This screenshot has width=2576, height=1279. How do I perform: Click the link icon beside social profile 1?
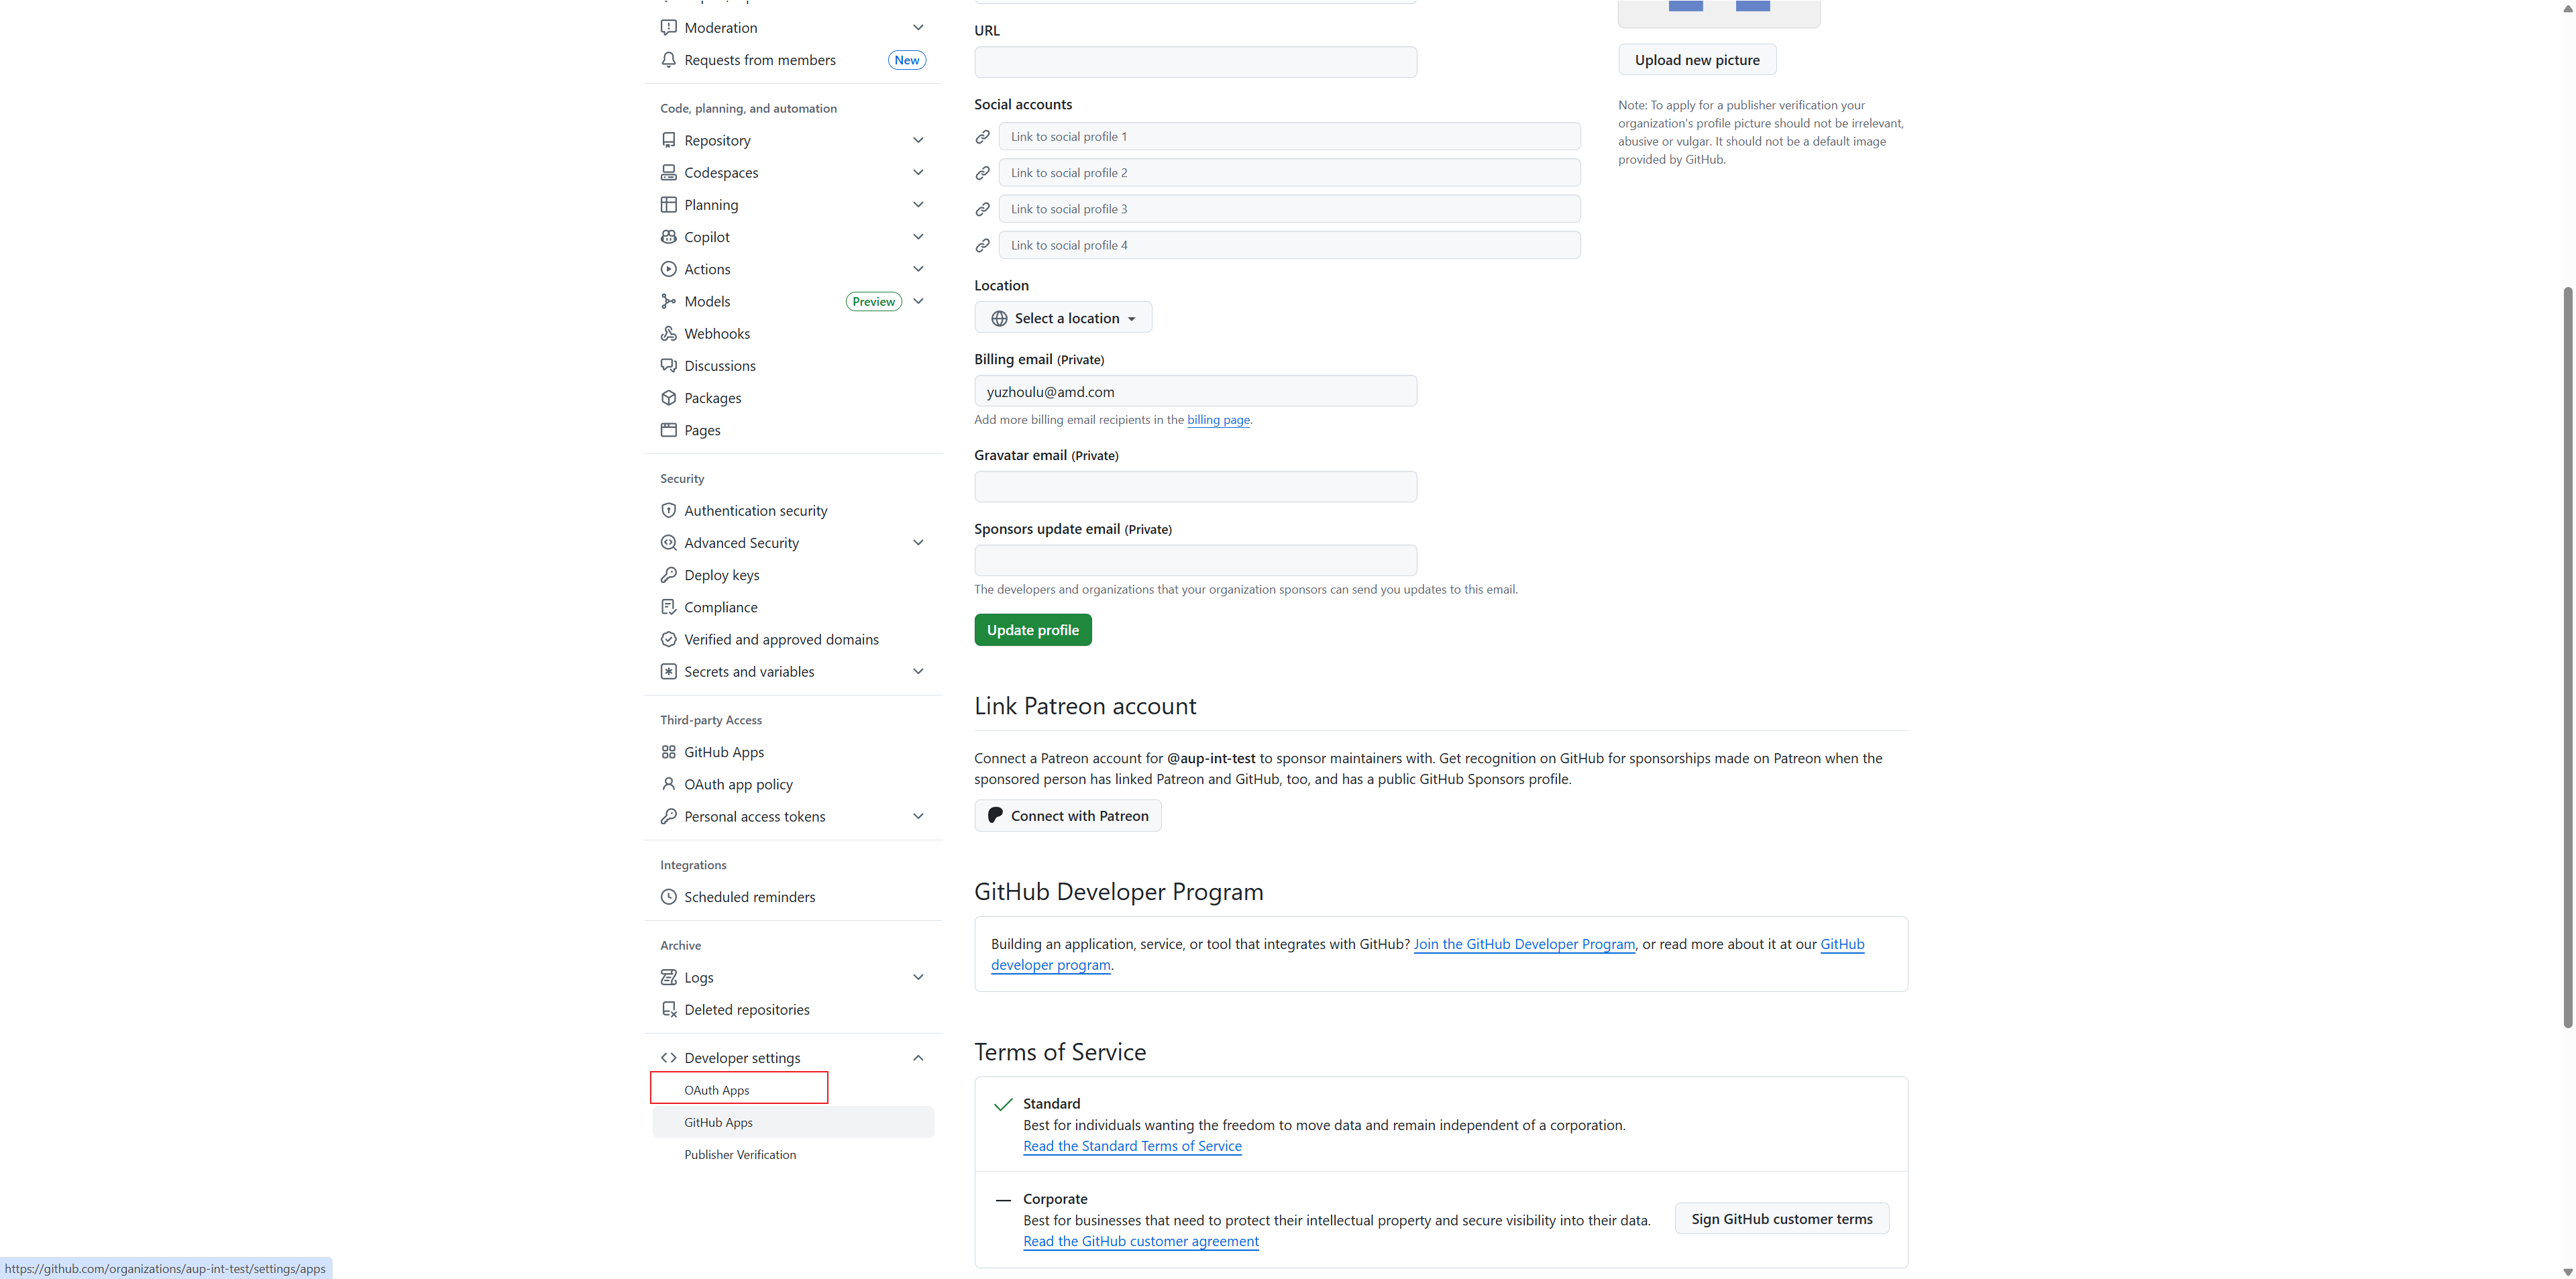click(982, 137)
